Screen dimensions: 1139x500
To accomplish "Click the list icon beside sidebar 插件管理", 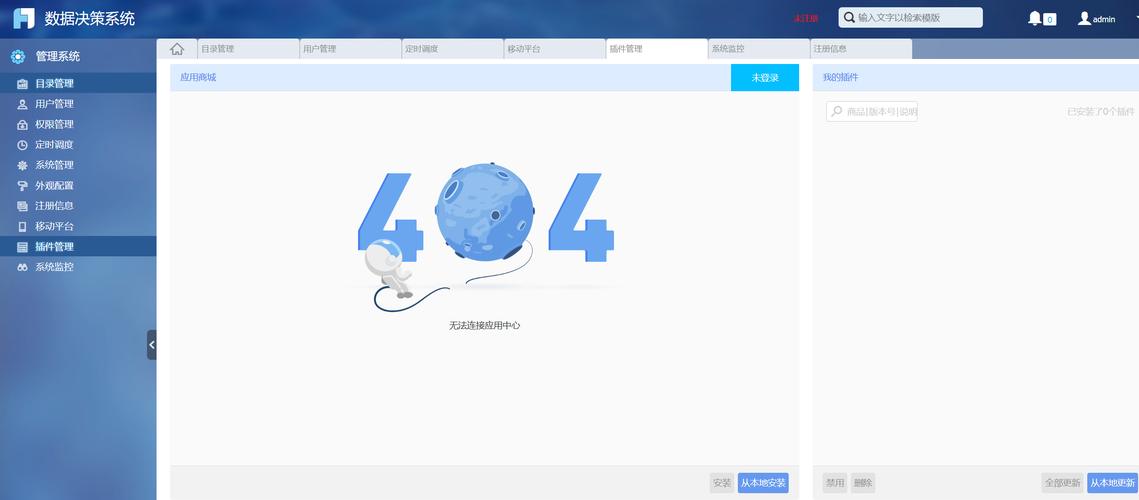I will pyautogui.click(x=23, y=246).
